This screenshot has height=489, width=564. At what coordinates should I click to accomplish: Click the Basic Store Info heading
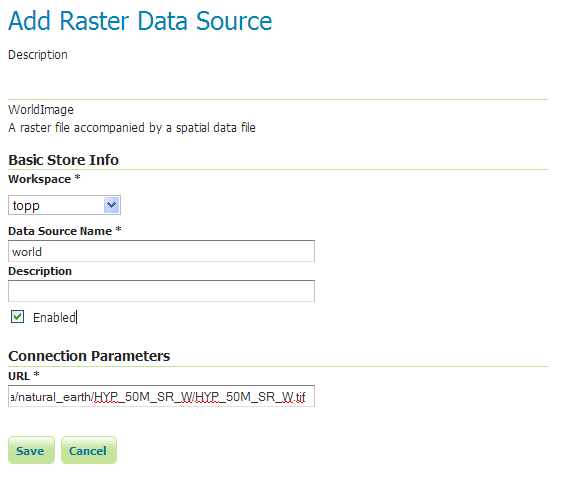click(x=63, y=160)
